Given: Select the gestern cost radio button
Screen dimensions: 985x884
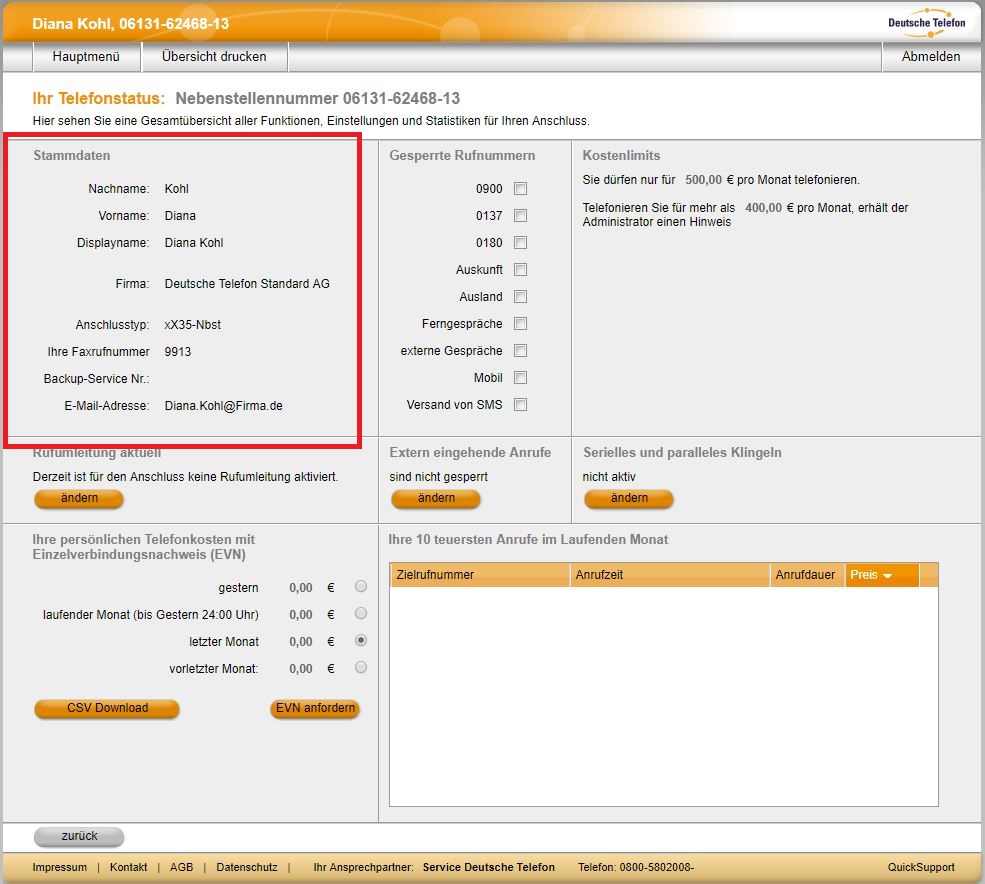Looking at the screenshot, I should click(x=361, y=587).
